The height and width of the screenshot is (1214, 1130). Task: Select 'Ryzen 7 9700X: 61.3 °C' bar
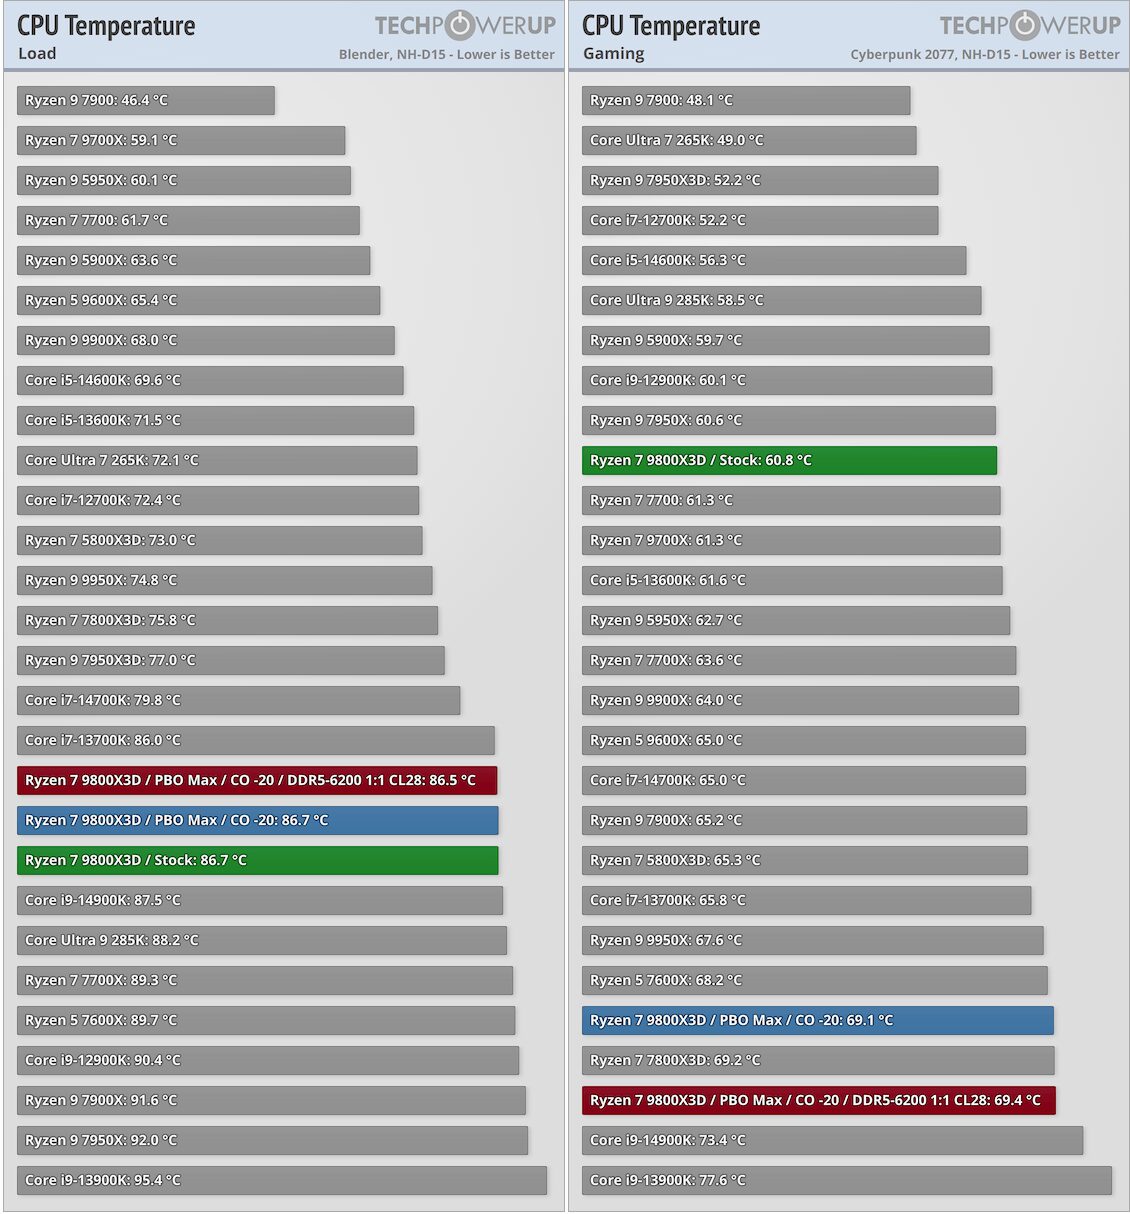(x=791, y=540)
